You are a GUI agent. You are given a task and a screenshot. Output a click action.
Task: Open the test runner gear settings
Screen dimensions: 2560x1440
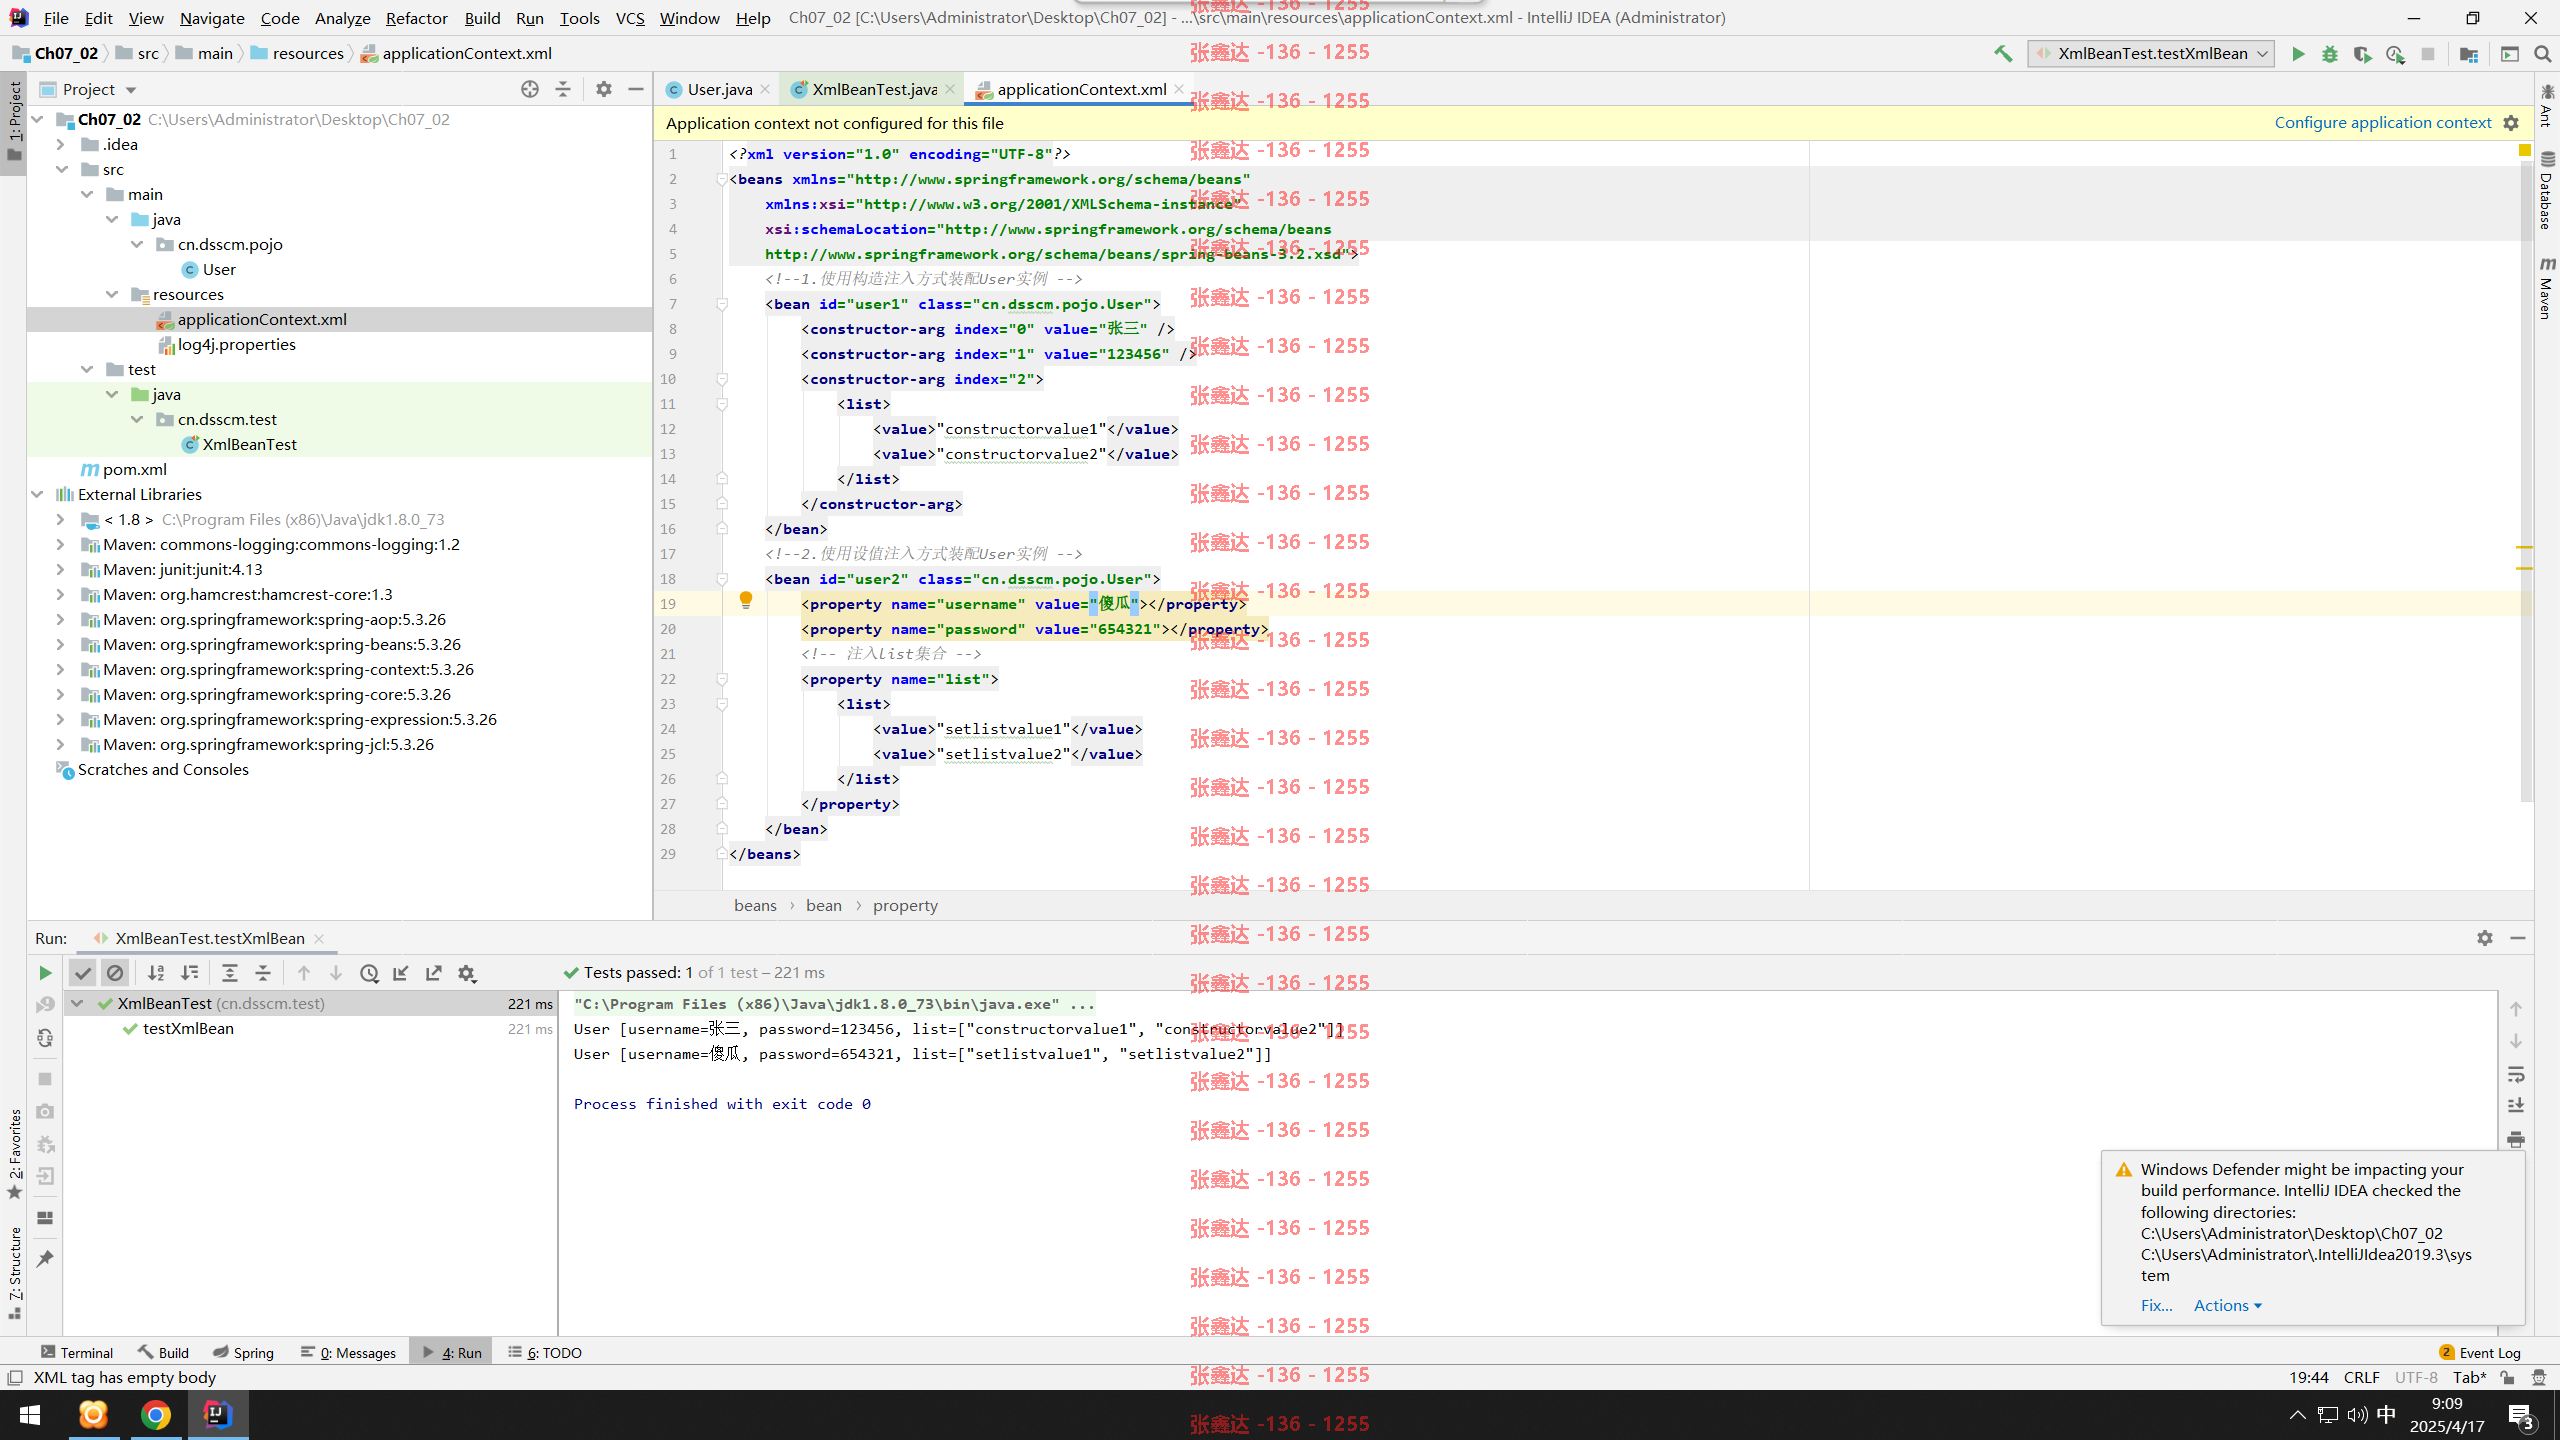[467, 973]
